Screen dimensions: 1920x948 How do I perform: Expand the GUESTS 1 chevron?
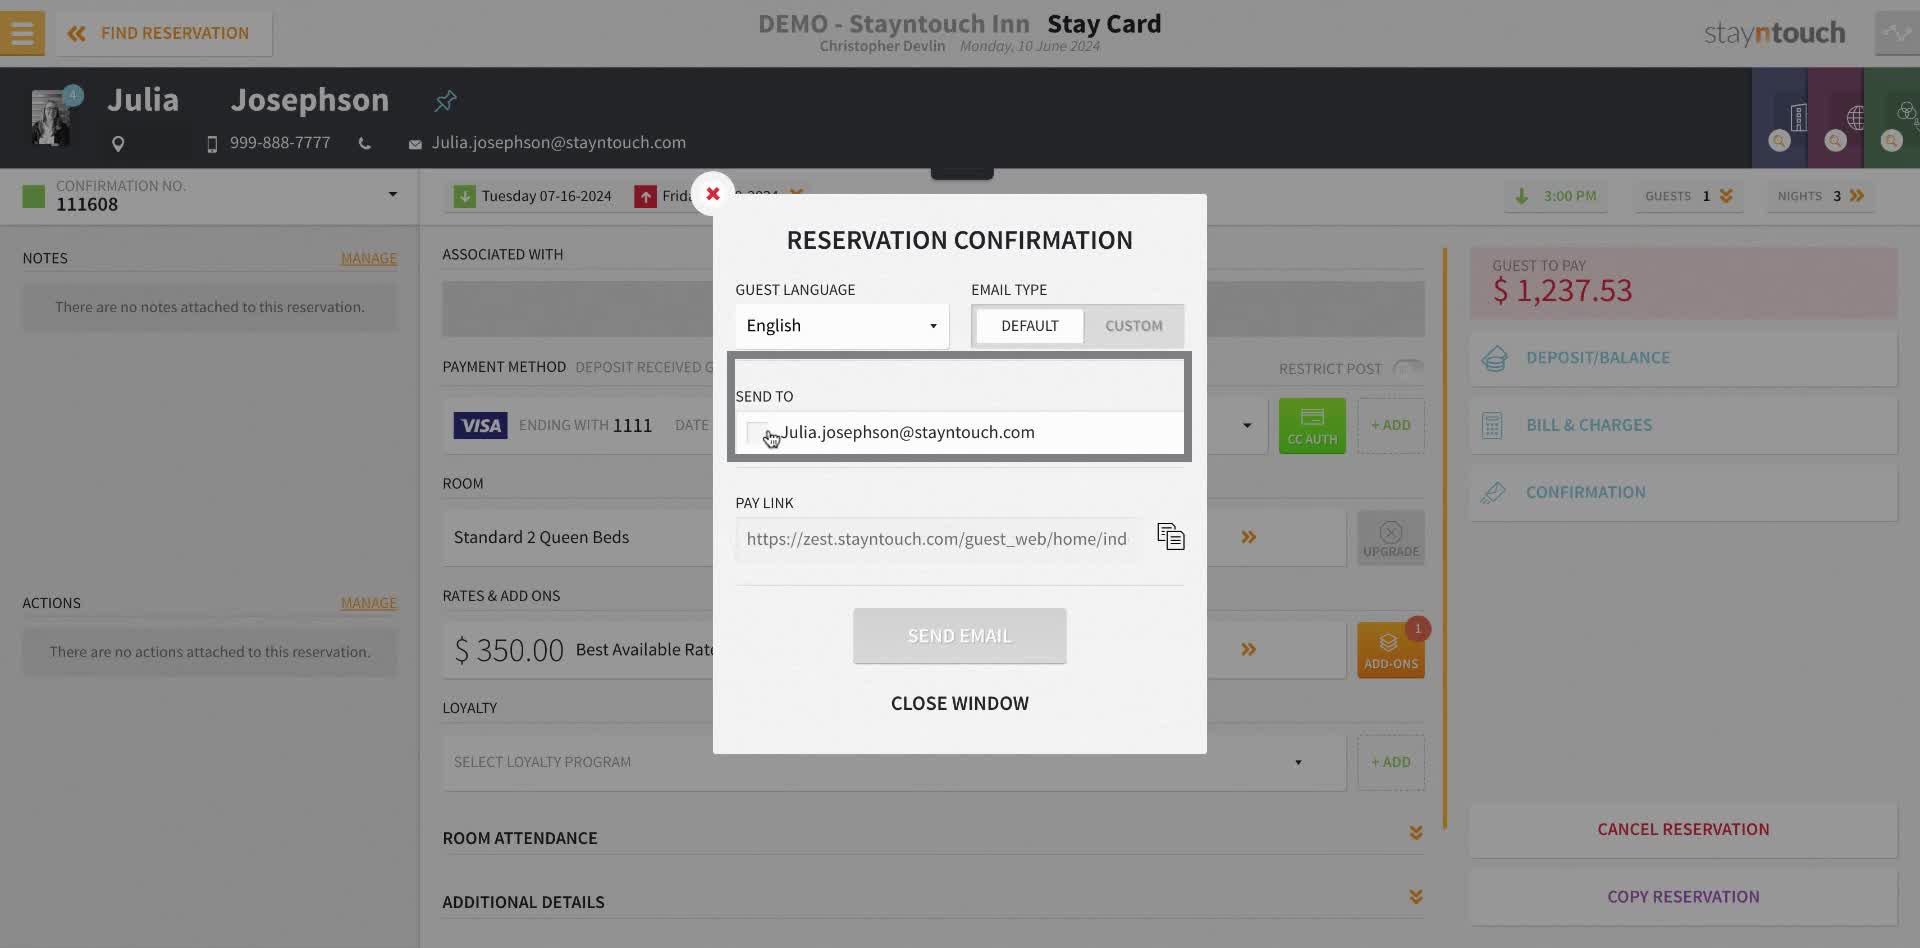pos(1726,196)
